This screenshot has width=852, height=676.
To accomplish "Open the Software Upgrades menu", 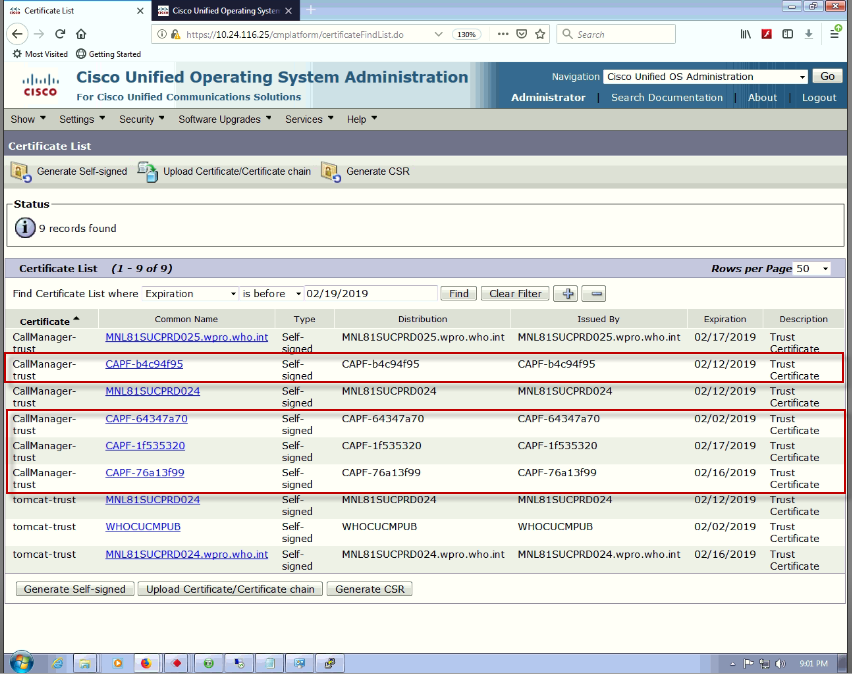I will click(225, 119).
